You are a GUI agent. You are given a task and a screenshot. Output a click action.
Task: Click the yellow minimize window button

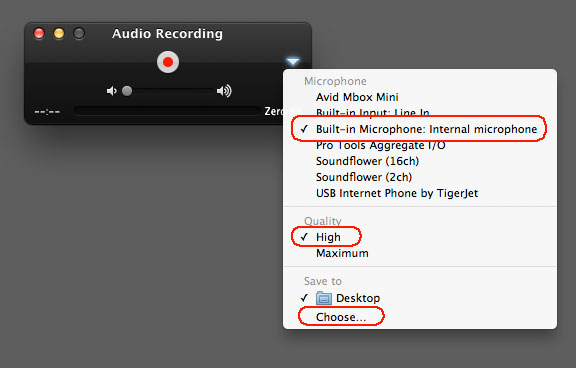point(59,33)
